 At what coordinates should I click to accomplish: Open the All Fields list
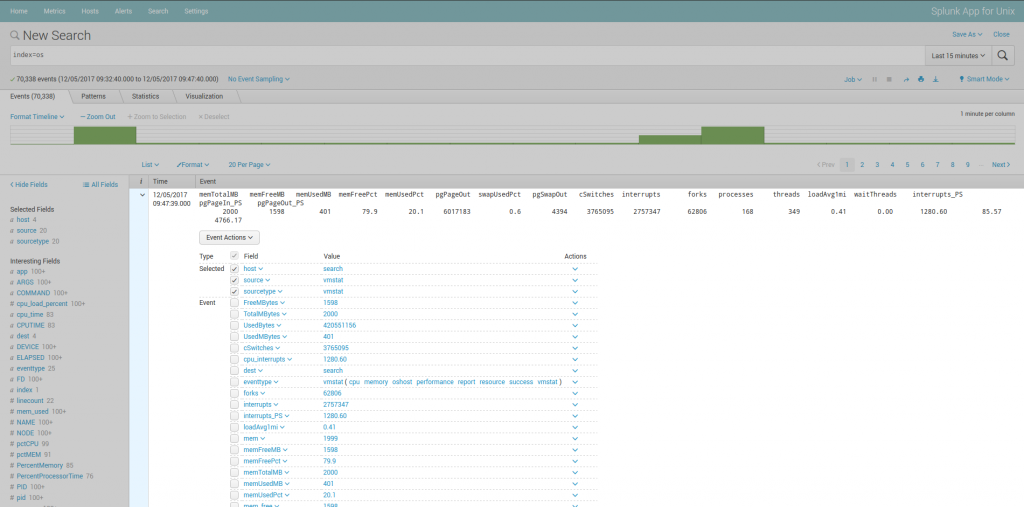click(101, 184)
